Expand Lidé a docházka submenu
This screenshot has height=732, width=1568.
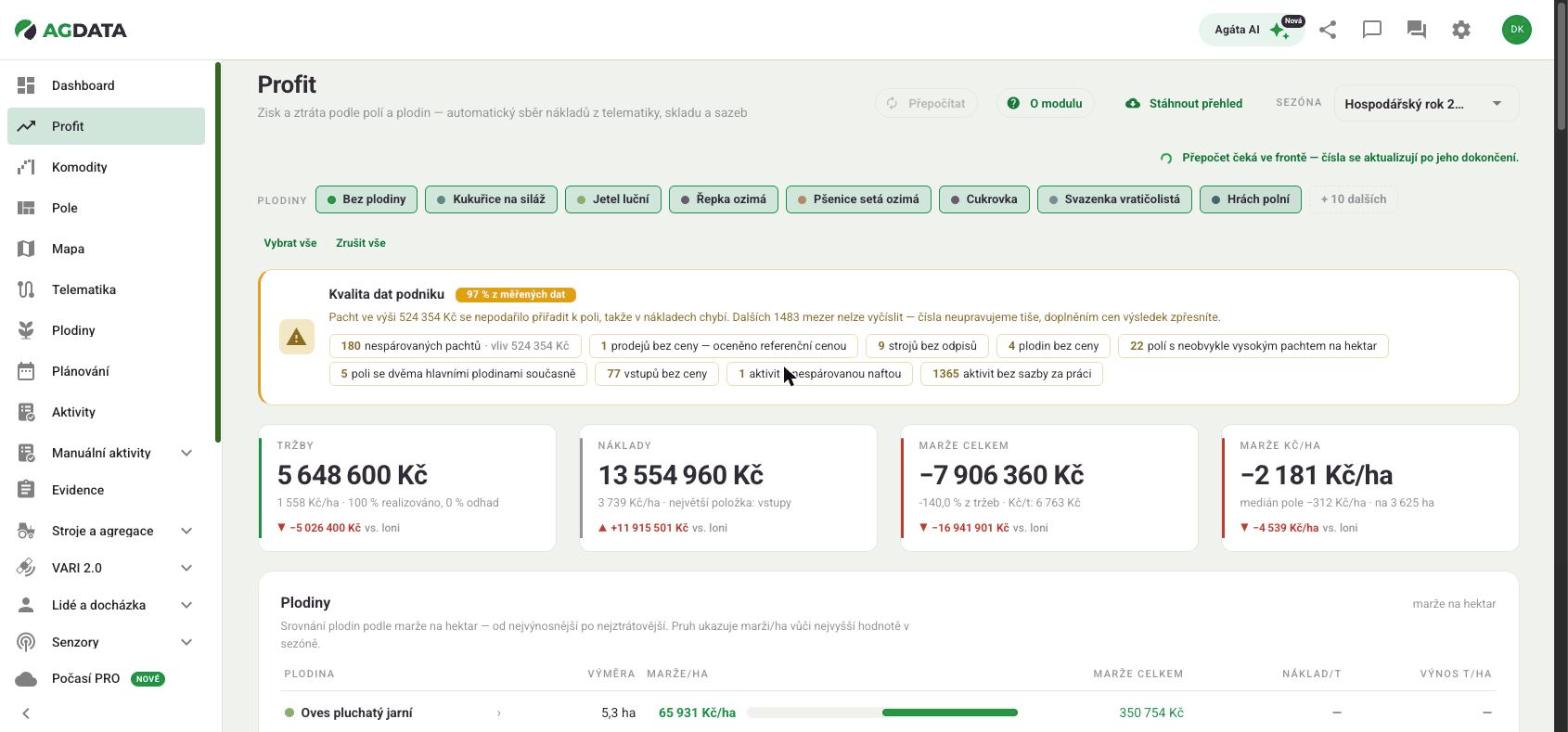click(x=186, y=605)
